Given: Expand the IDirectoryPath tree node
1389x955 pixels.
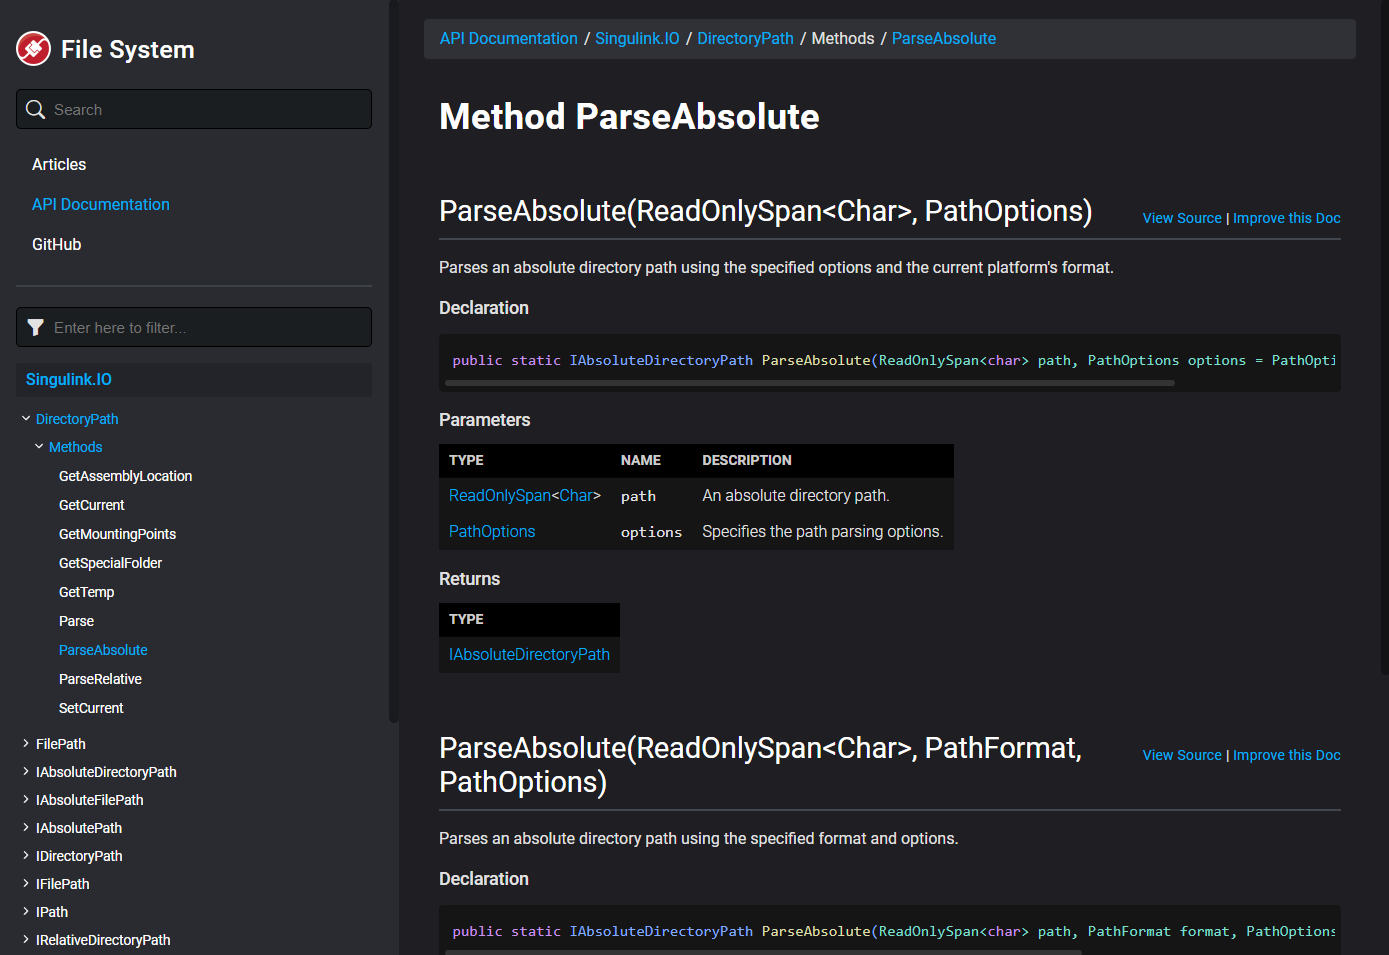Looking at the screenshot, I should (26, 856).
